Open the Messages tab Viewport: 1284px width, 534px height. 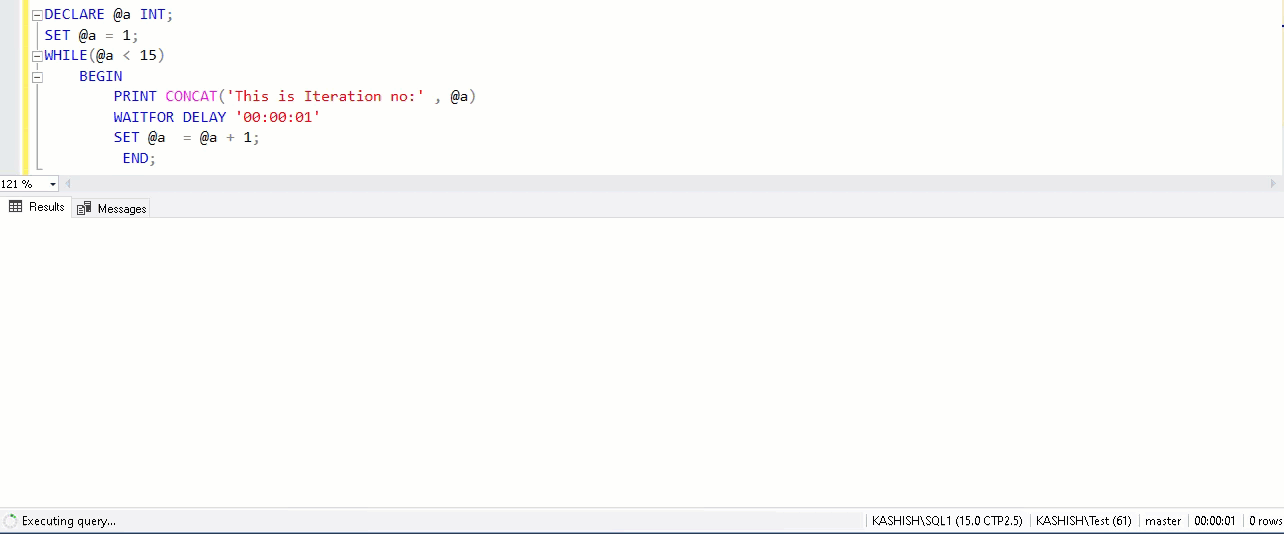tap(111, 208)
